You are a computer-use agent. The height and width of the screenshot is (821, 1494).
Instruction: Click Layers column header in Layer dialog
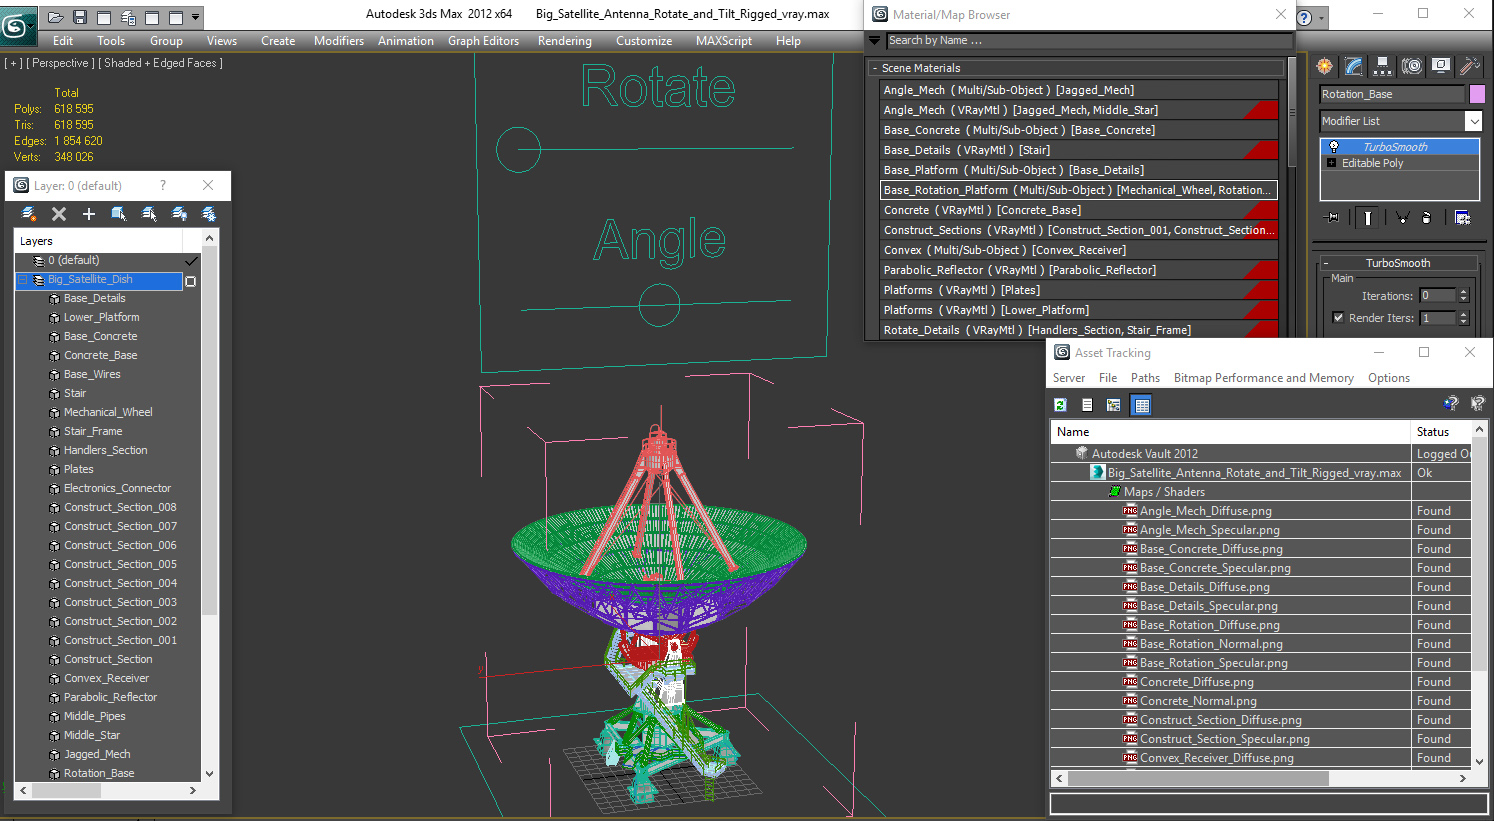click(x=98, y=241)
